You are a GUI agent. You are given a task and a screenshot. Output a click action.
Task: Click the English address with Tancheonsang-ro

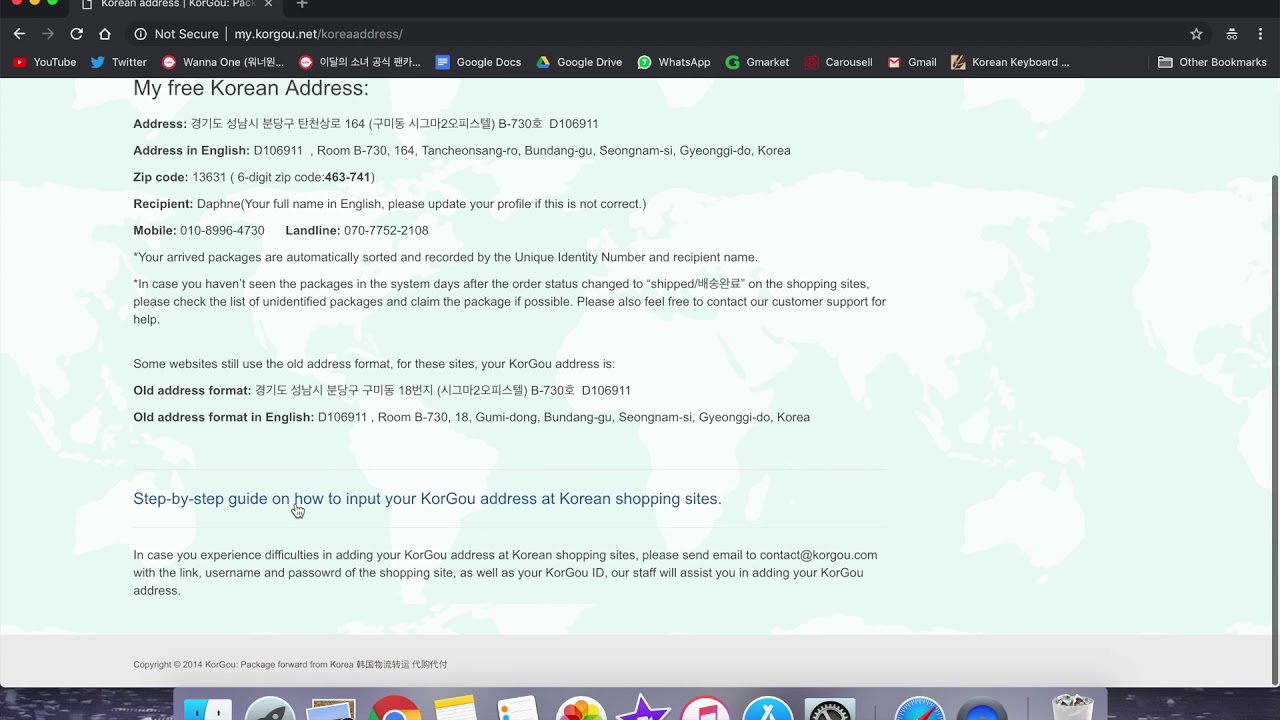point(522,151)
